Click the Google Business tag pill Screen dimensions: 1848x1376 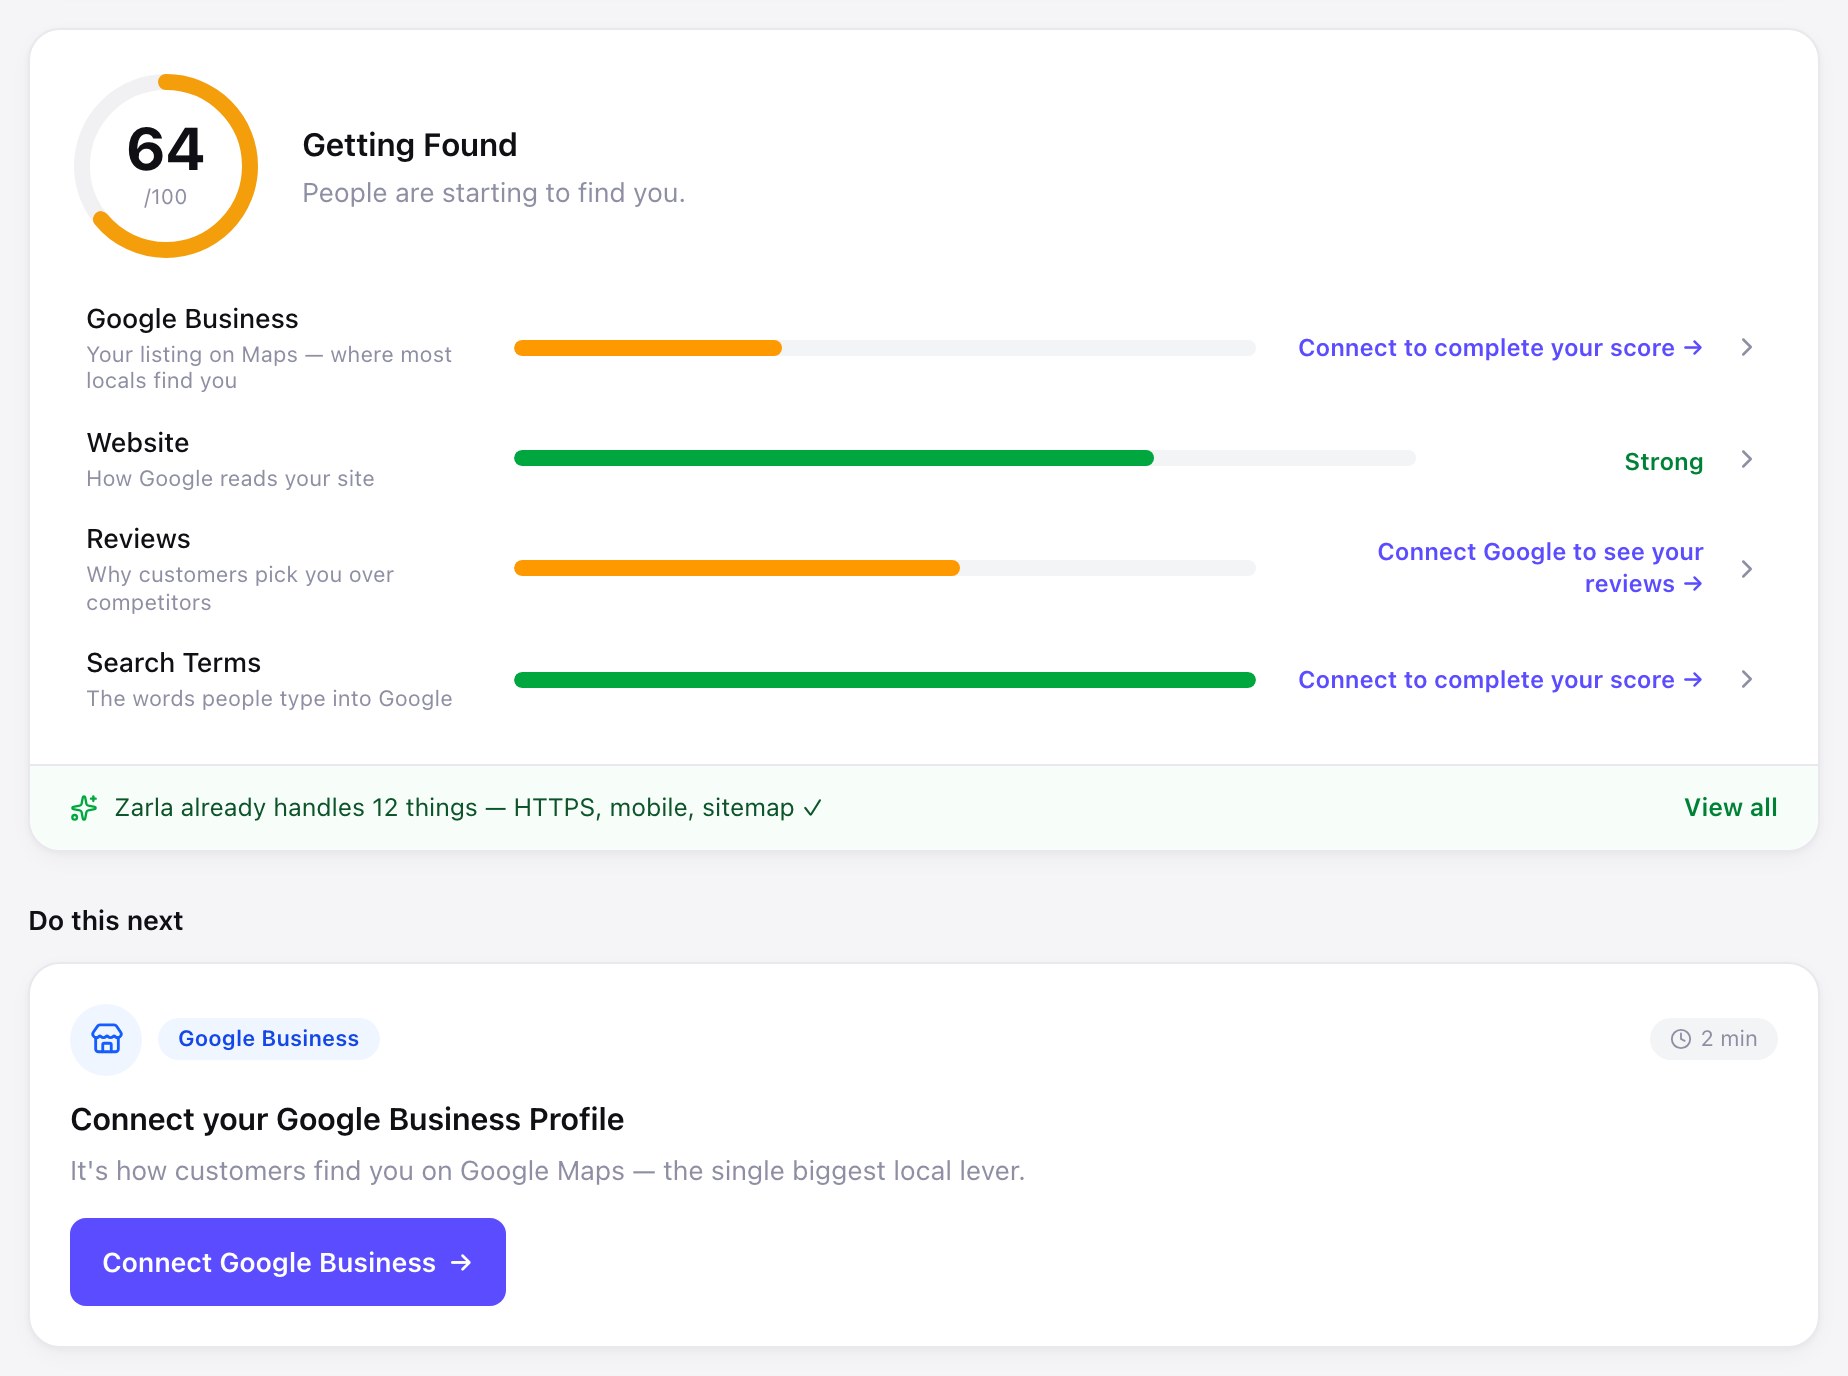(x=268, y=1039)
